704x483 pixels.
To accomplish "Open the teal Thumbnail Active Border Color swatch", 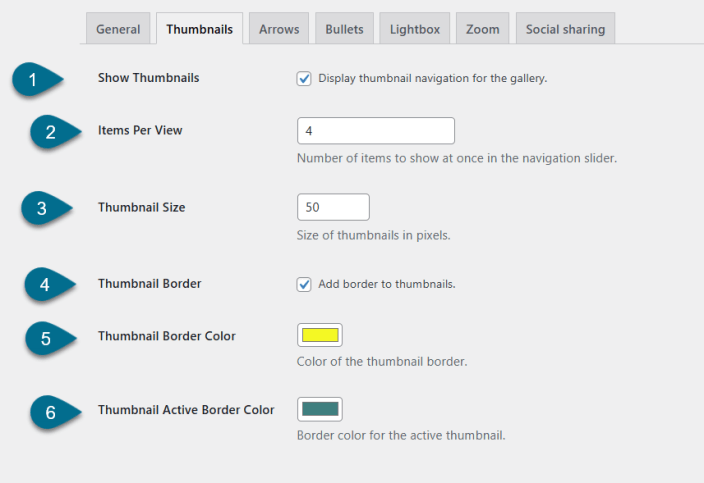I will [x=320, y=409].
